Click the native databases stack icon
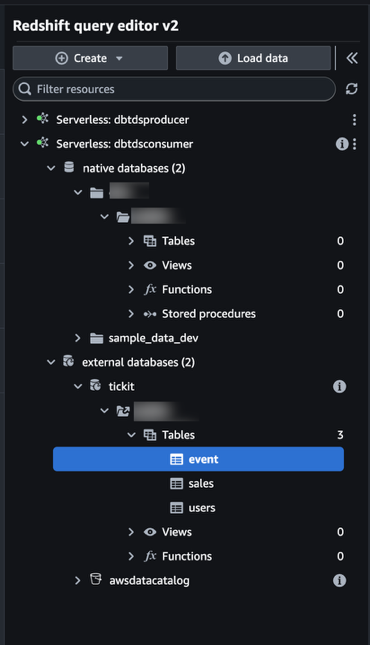 click(x=69, y=167)
